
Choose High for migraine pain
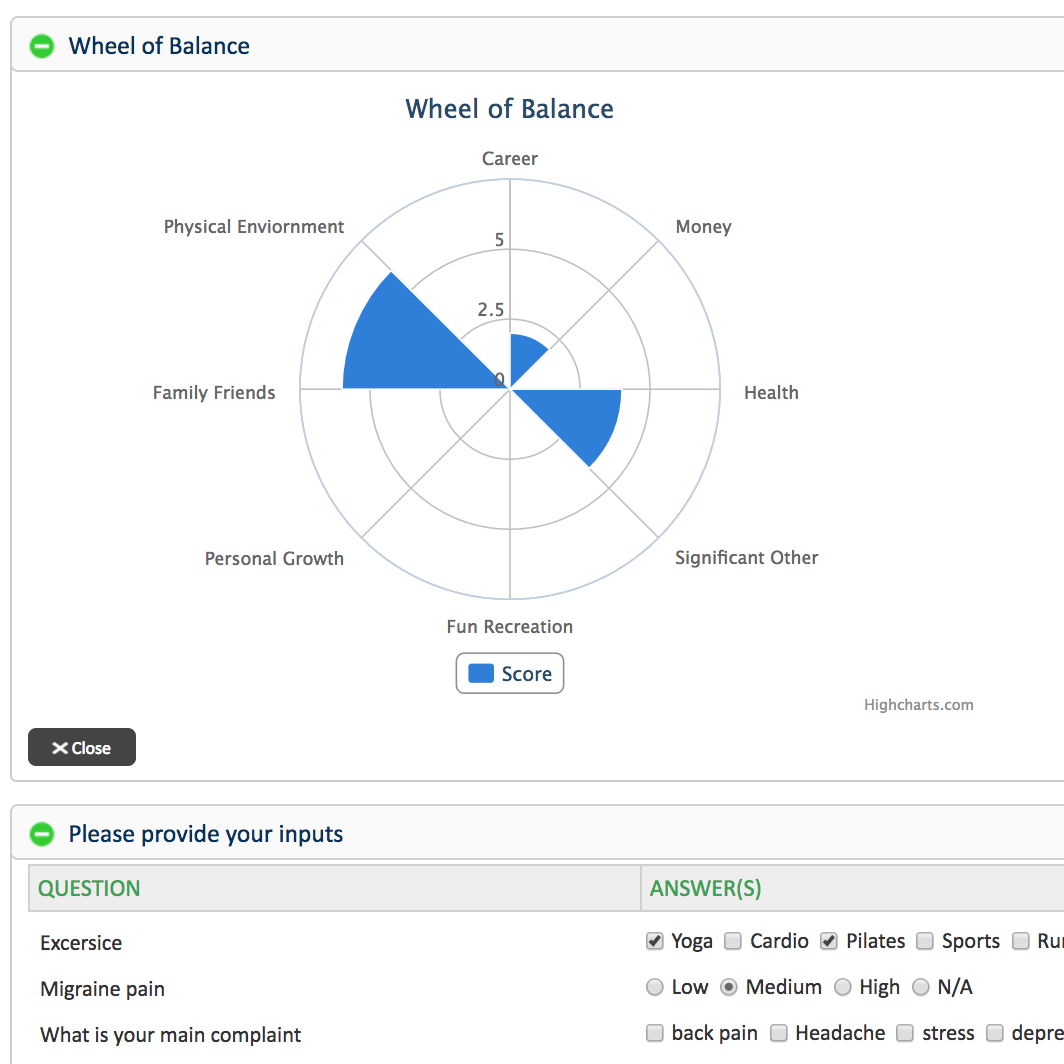pos(843,988)
